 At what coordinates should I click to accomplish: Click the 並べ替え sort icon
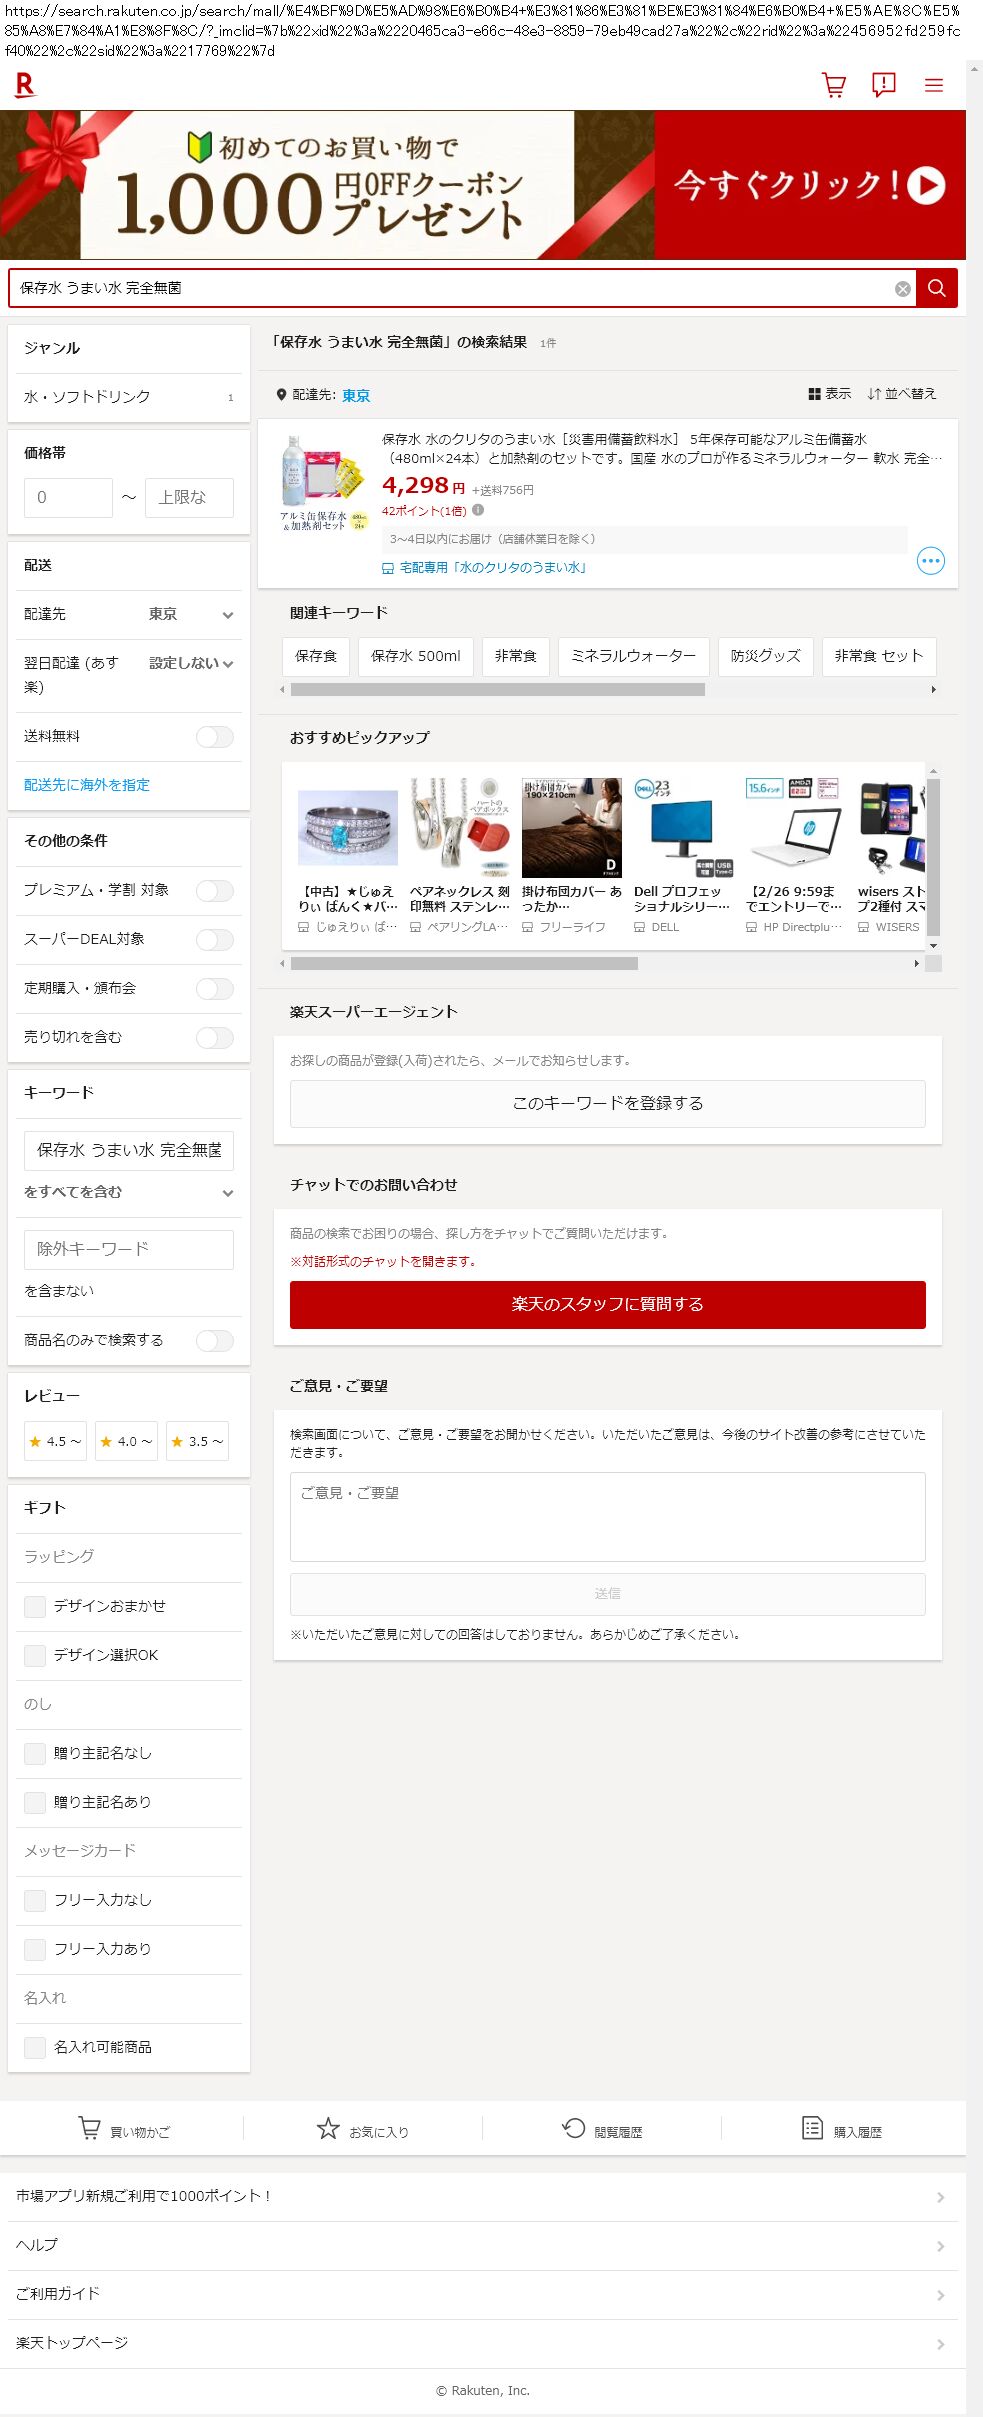tap(874, 394)
